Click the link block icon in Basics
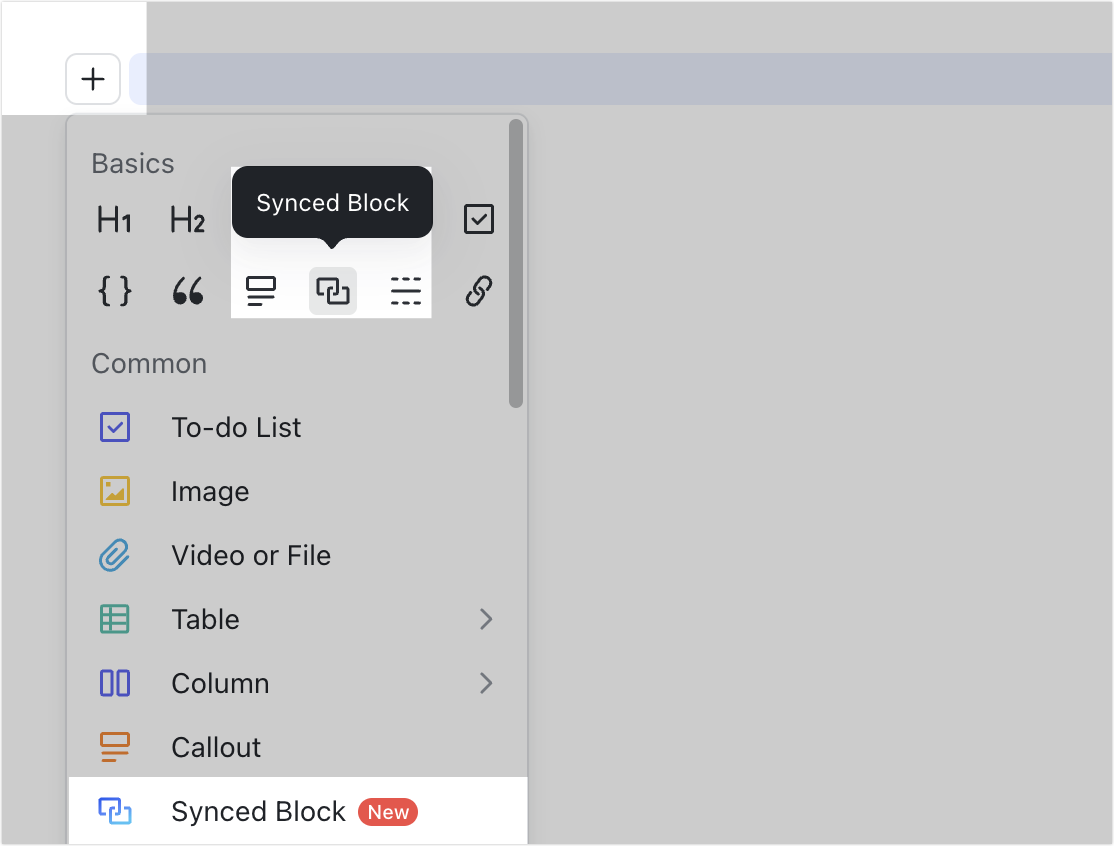The height and width of the screenshot is (846, 1114). pos(478,291)
